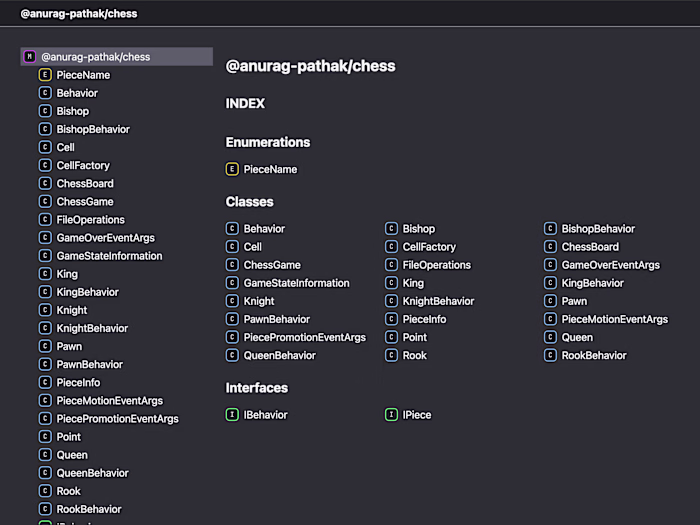Screen dimensions: 700x525
Task: Open ChessGame in the sidebar
Action: point(85,202)
